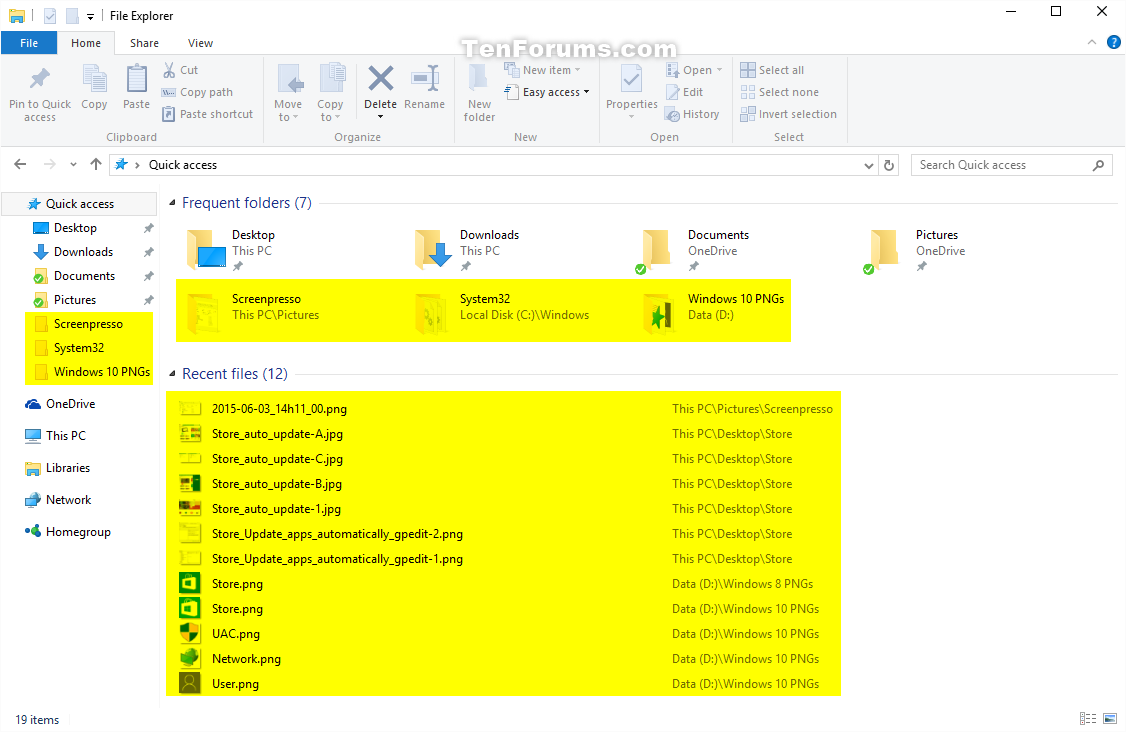This screenshot has height=732, width=1126.
Task: Refresh the Quick access view
Action: [889, 165]
